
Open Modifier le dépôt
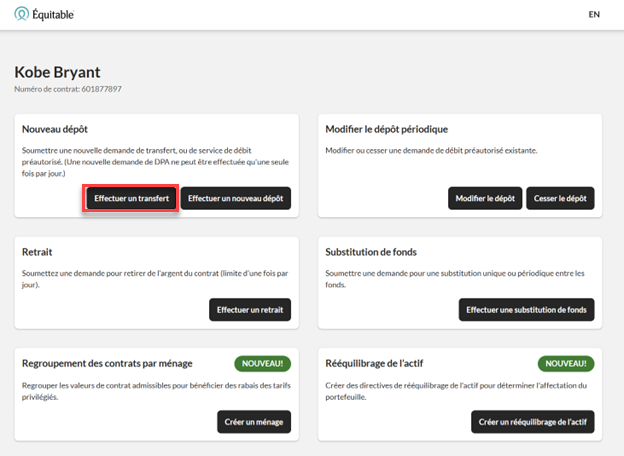pos(485,198)
